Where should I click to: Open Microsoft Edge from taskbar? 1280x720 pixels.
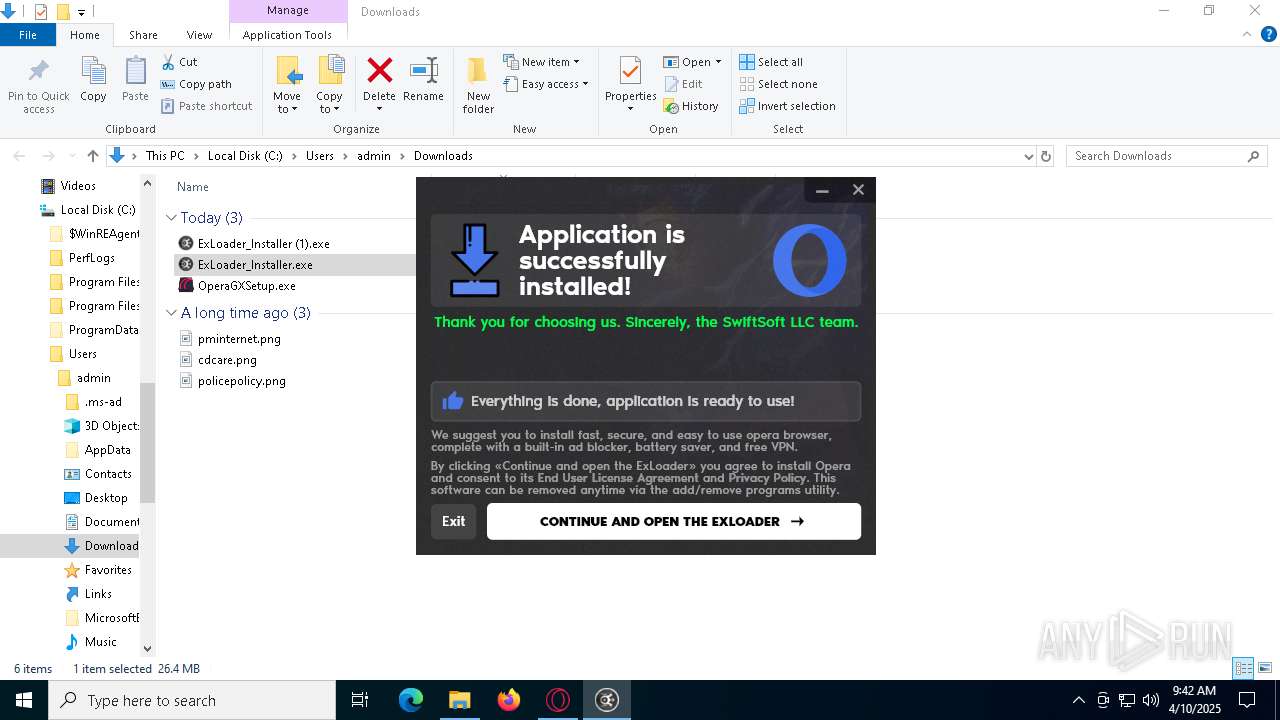pos(411,700)
